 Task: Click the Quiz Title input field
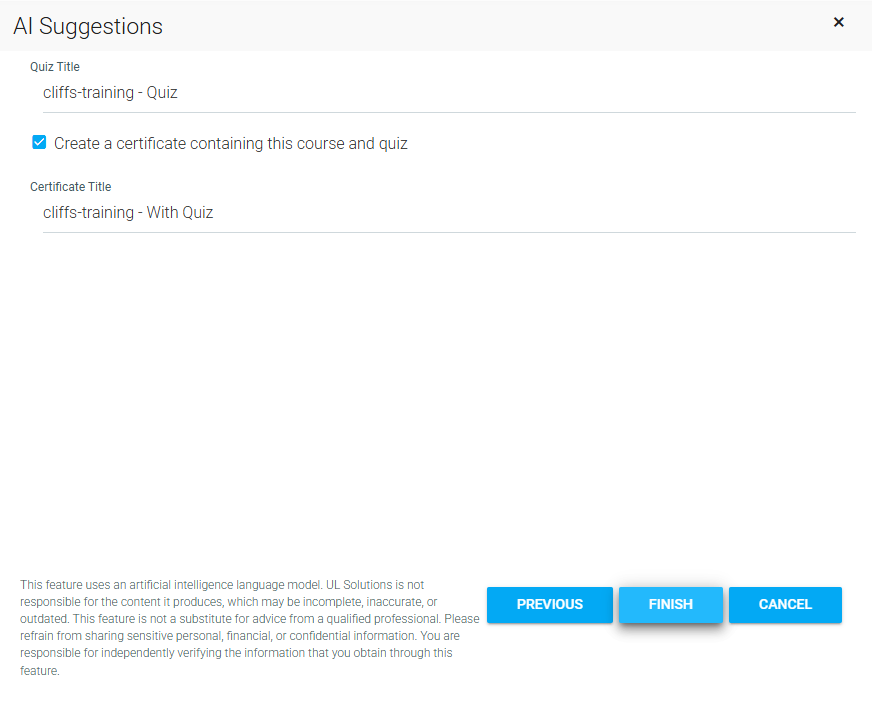pyautogui.click(x=450, y=93)
